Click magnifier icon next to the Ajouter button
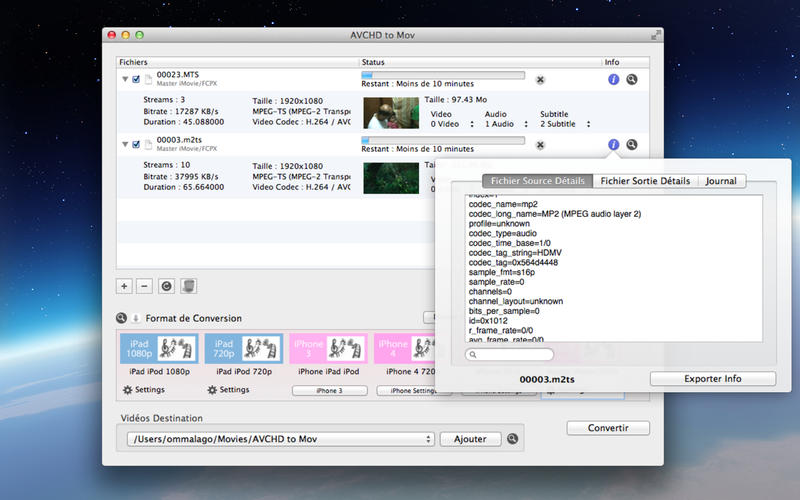 pyautogui.click(x=513, y=439)
